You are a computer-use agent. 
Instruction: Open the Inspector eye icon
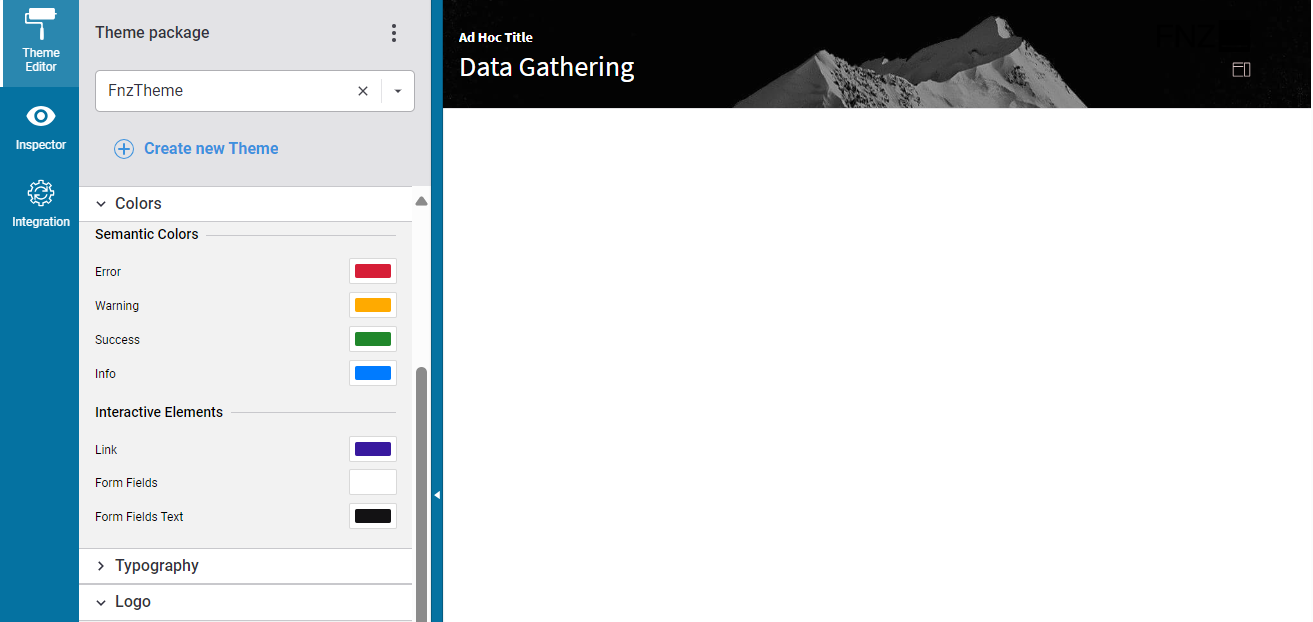click(40, 117)
